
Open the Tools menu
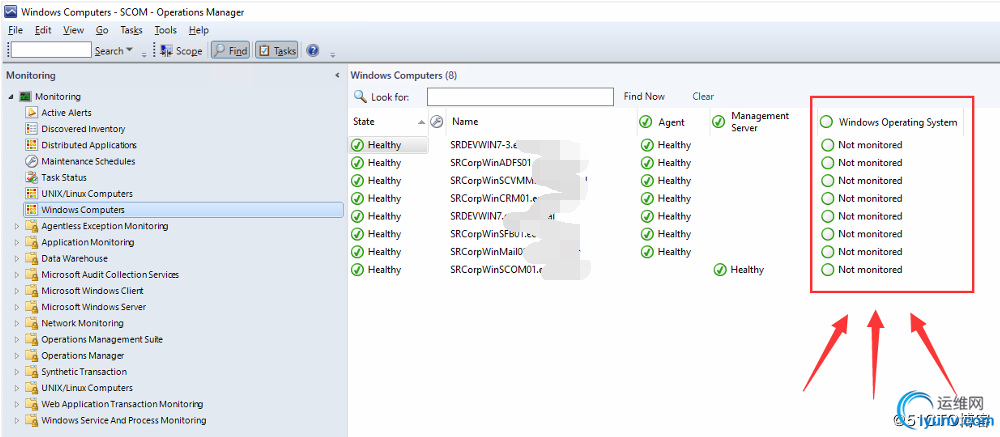click(x=165, y=30)
